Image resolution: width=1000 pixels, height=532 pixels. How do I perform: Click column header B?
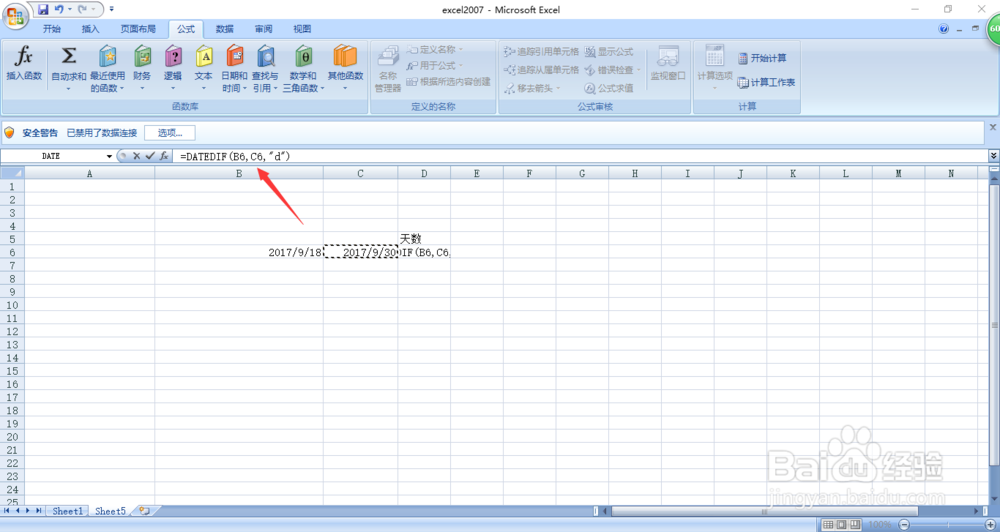coord(239,174)
